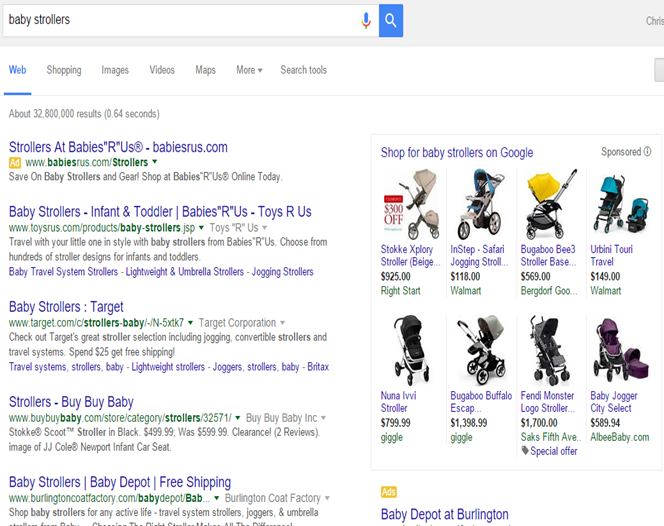This screenshot has width=664, height=526.
Task: Click the InStep Safari jogging stroller image
Action: 480,204
